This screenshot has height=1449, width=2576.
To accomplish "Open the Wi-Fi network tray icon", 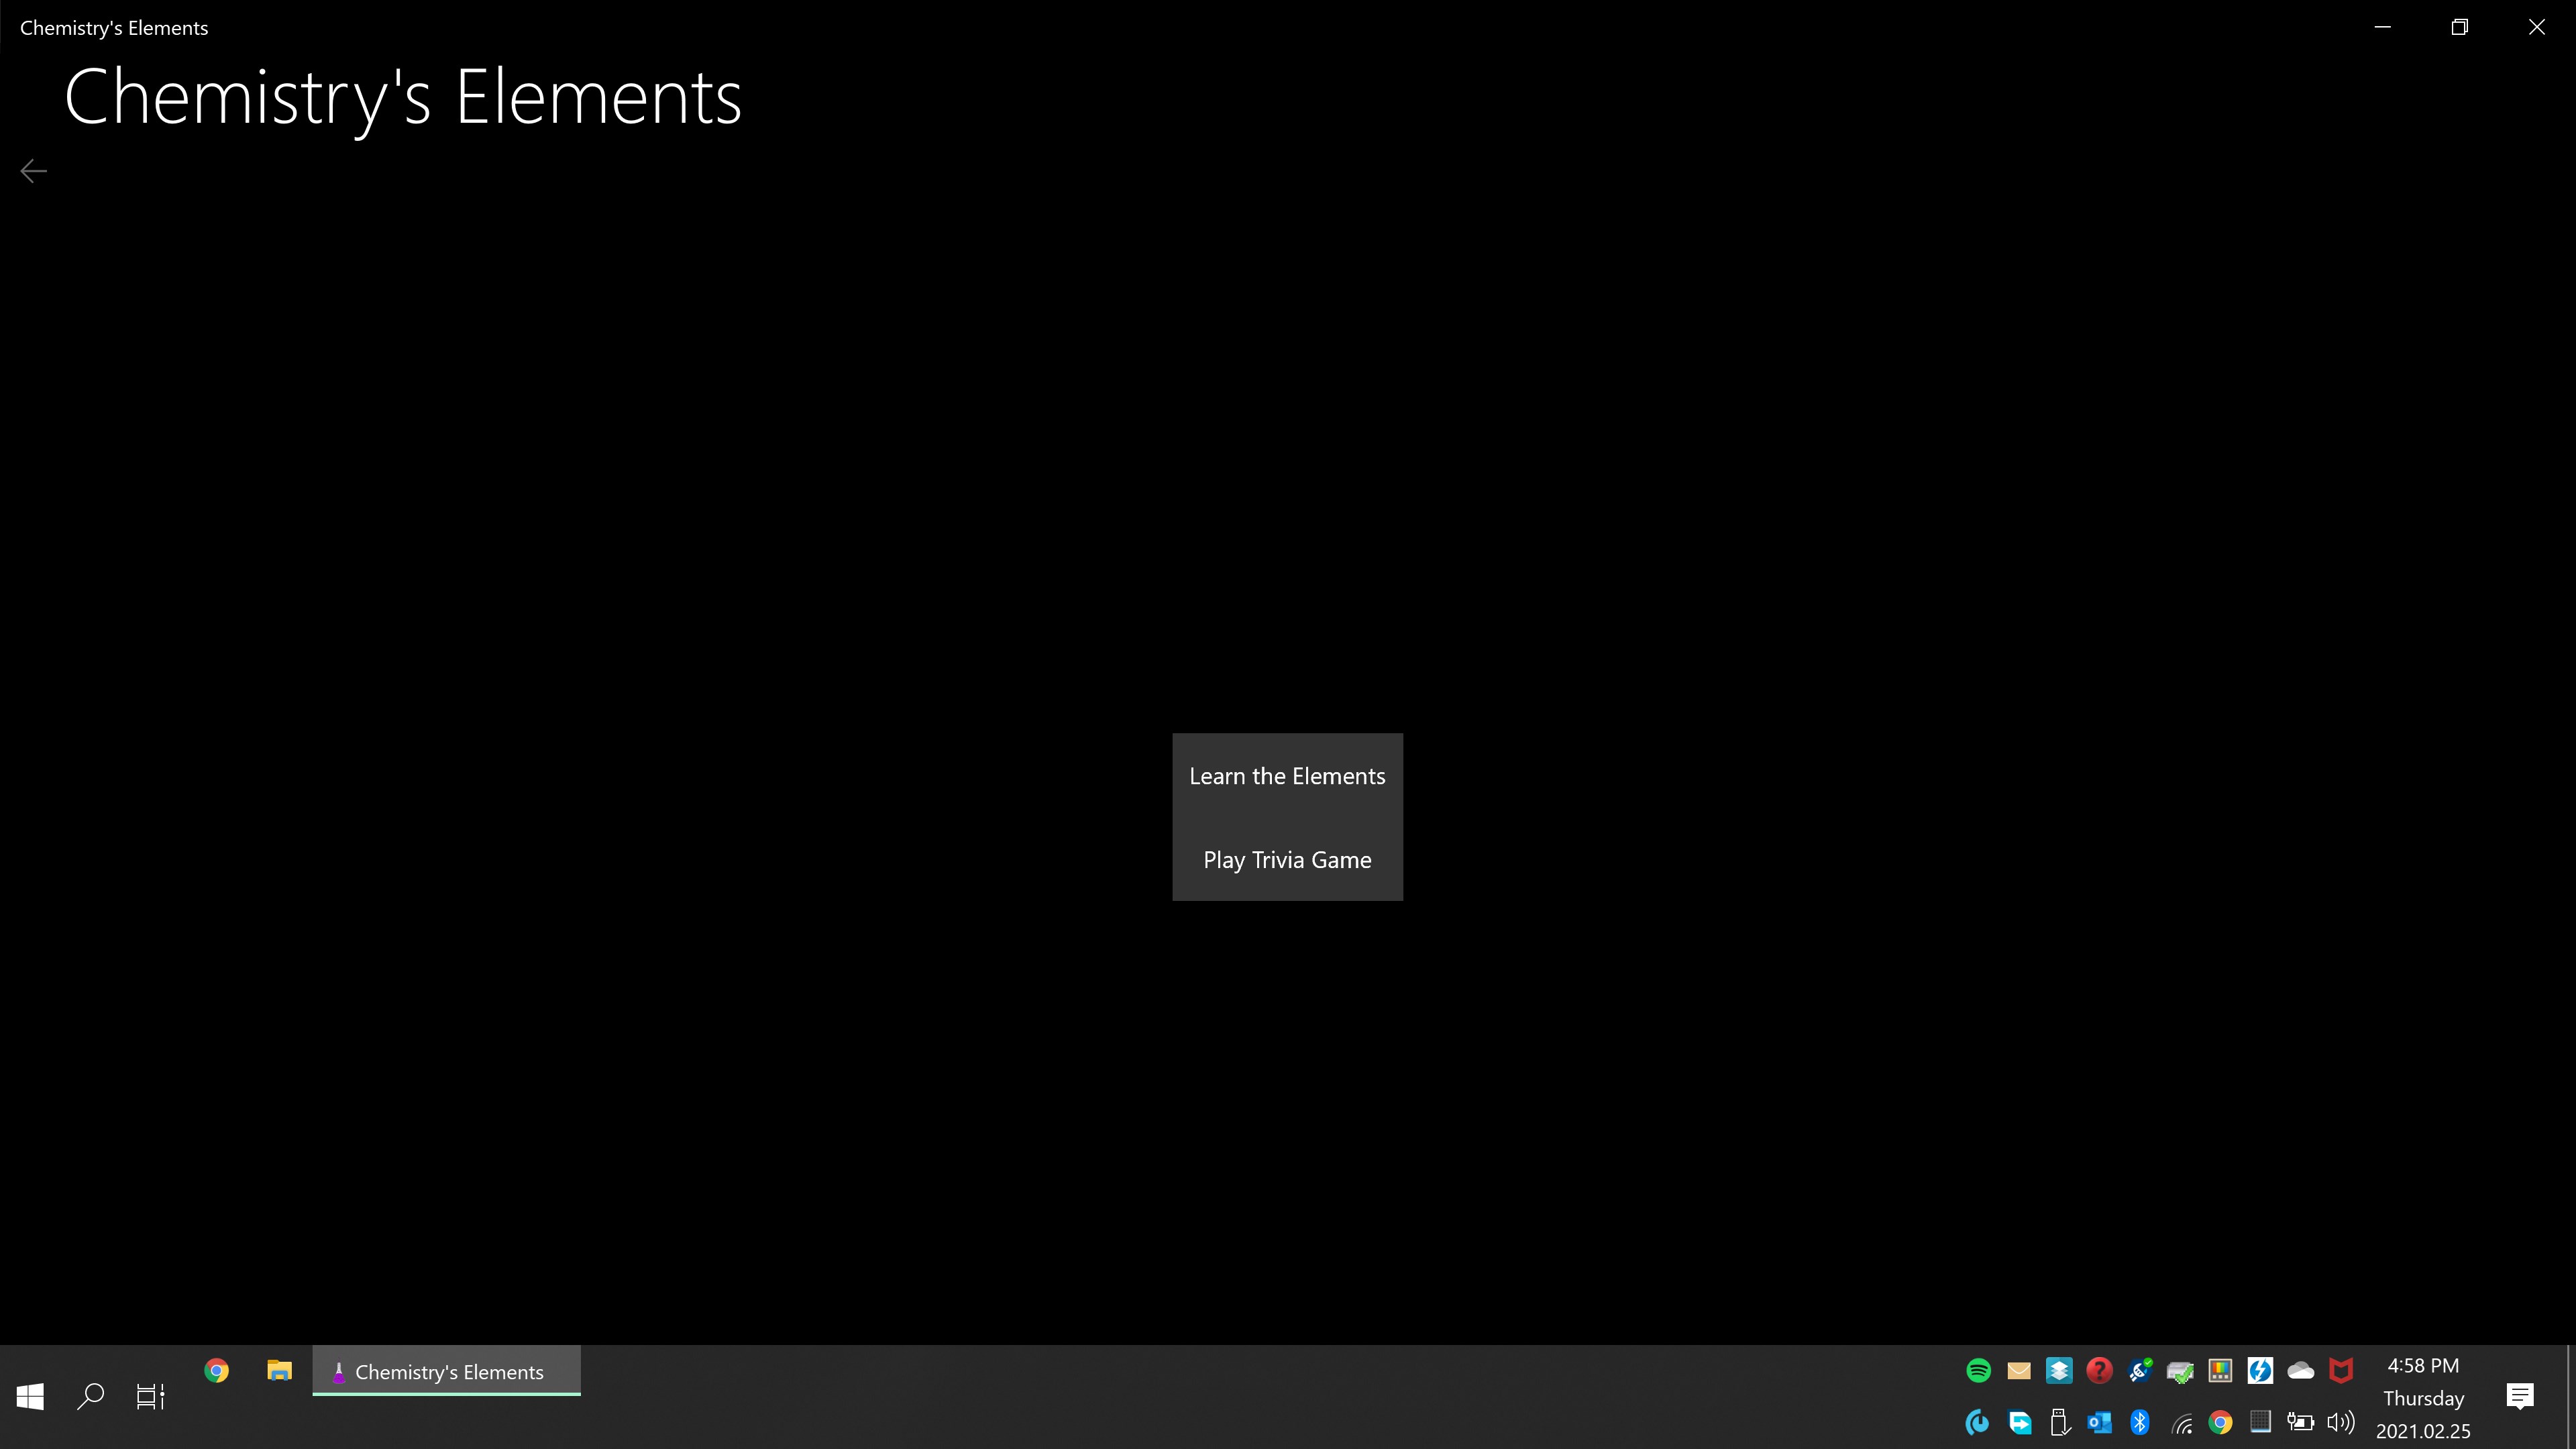I will [2181, 1422].
